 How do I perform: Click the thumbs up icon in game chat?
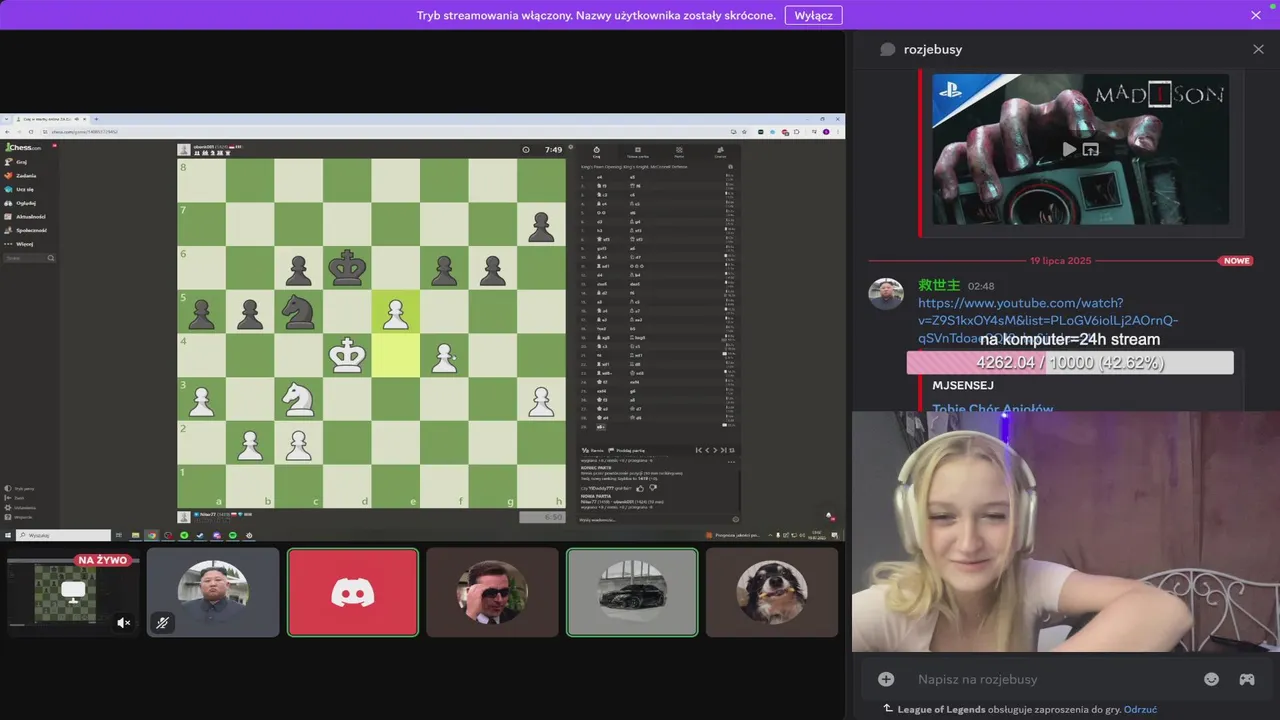coord(640,488)
